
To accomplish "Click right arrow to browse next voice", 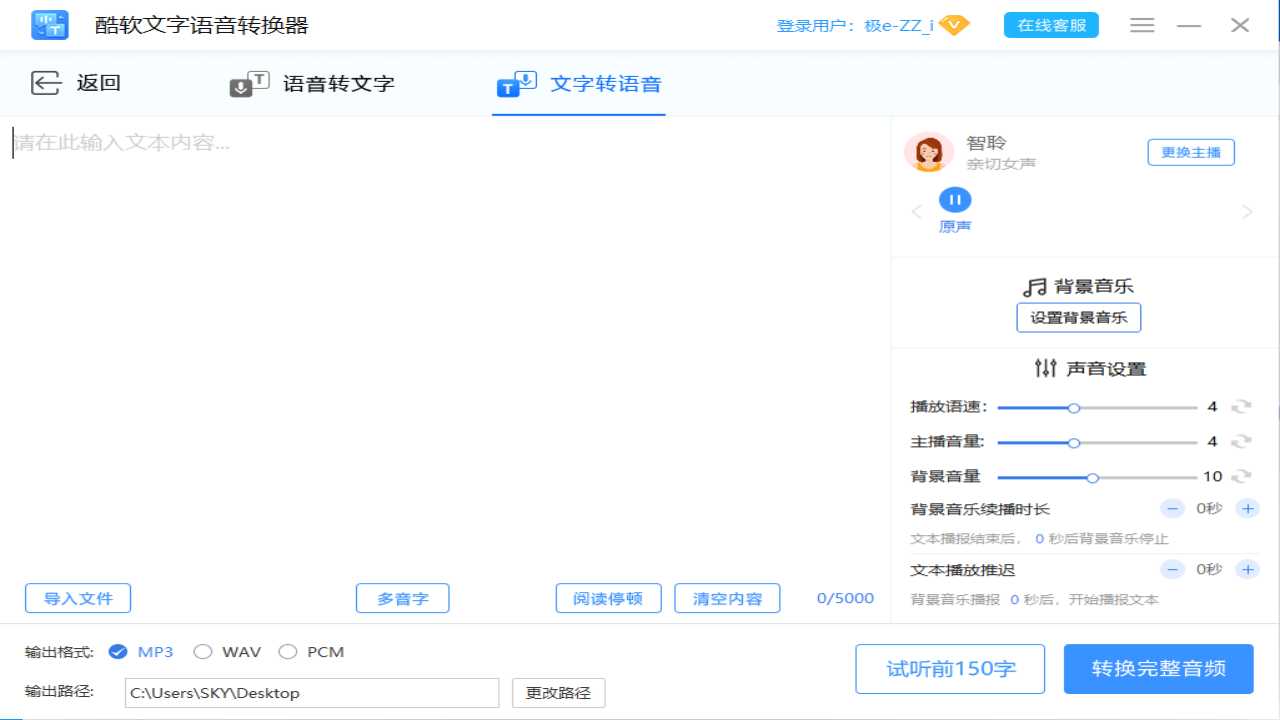I will 1246,211.
